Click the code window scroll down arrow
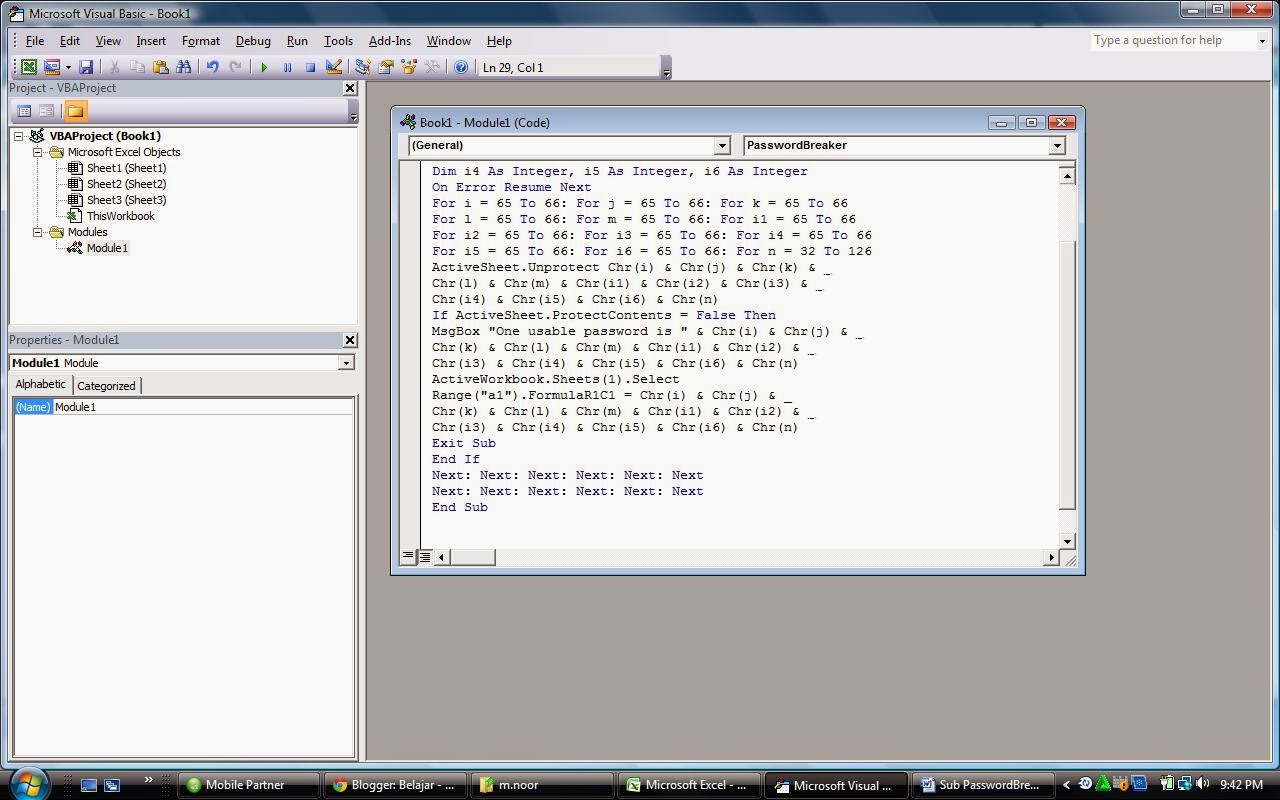The height and width of the screenshot is (800, 1280). coord(1067,541)
